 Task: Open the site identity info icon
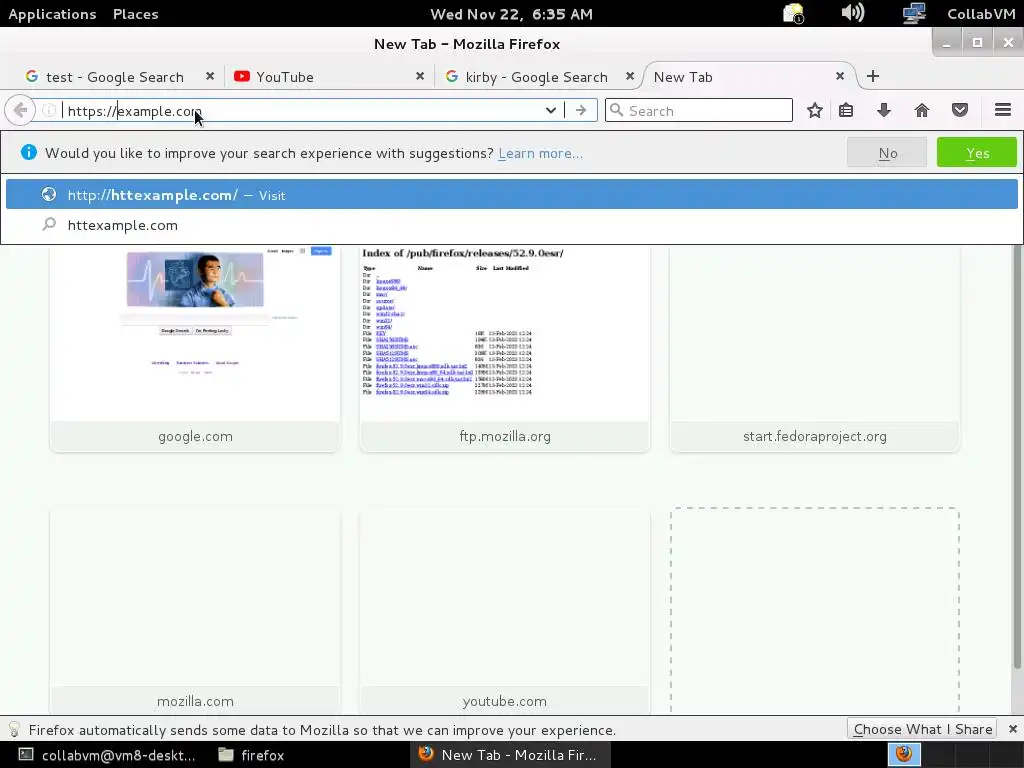(x=49, y=110)
